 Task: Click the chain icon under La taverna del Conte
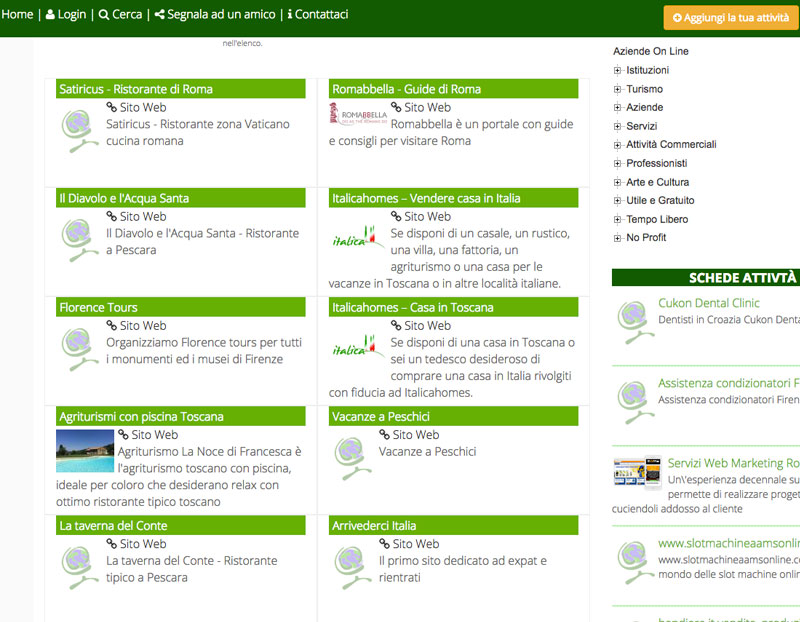pyautogui.click(x=112, y=544)
